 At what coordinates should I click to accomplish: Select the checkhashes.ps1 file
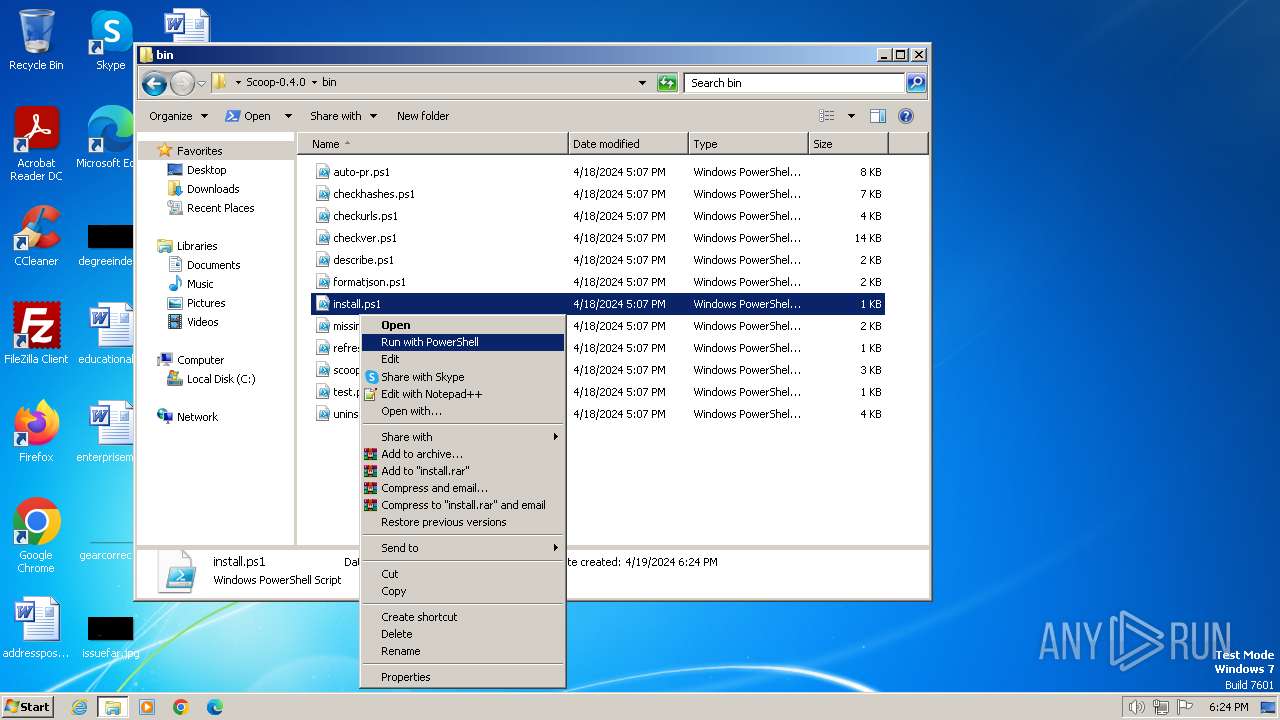[598, 194]
